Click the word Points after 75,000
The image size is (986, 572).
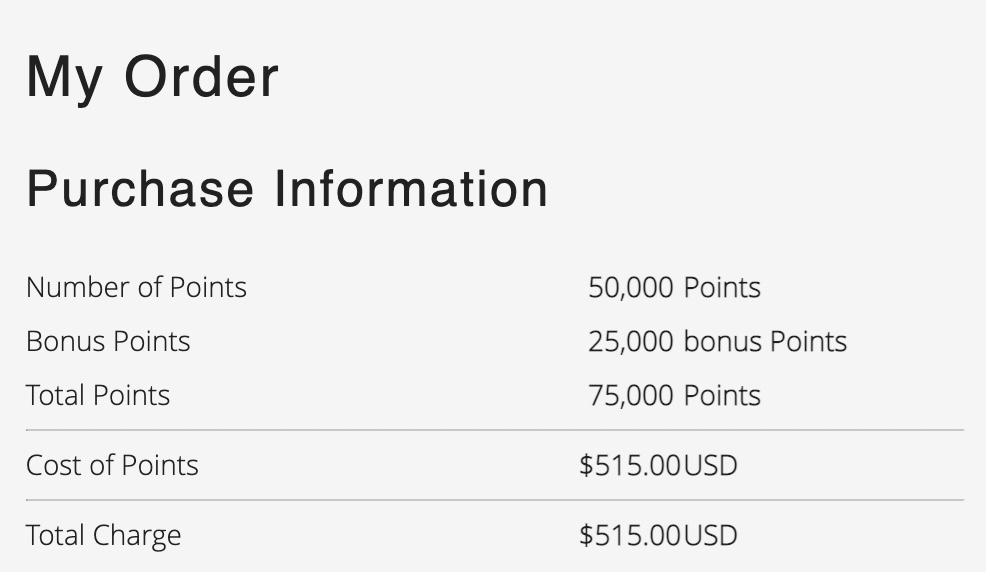722,396
